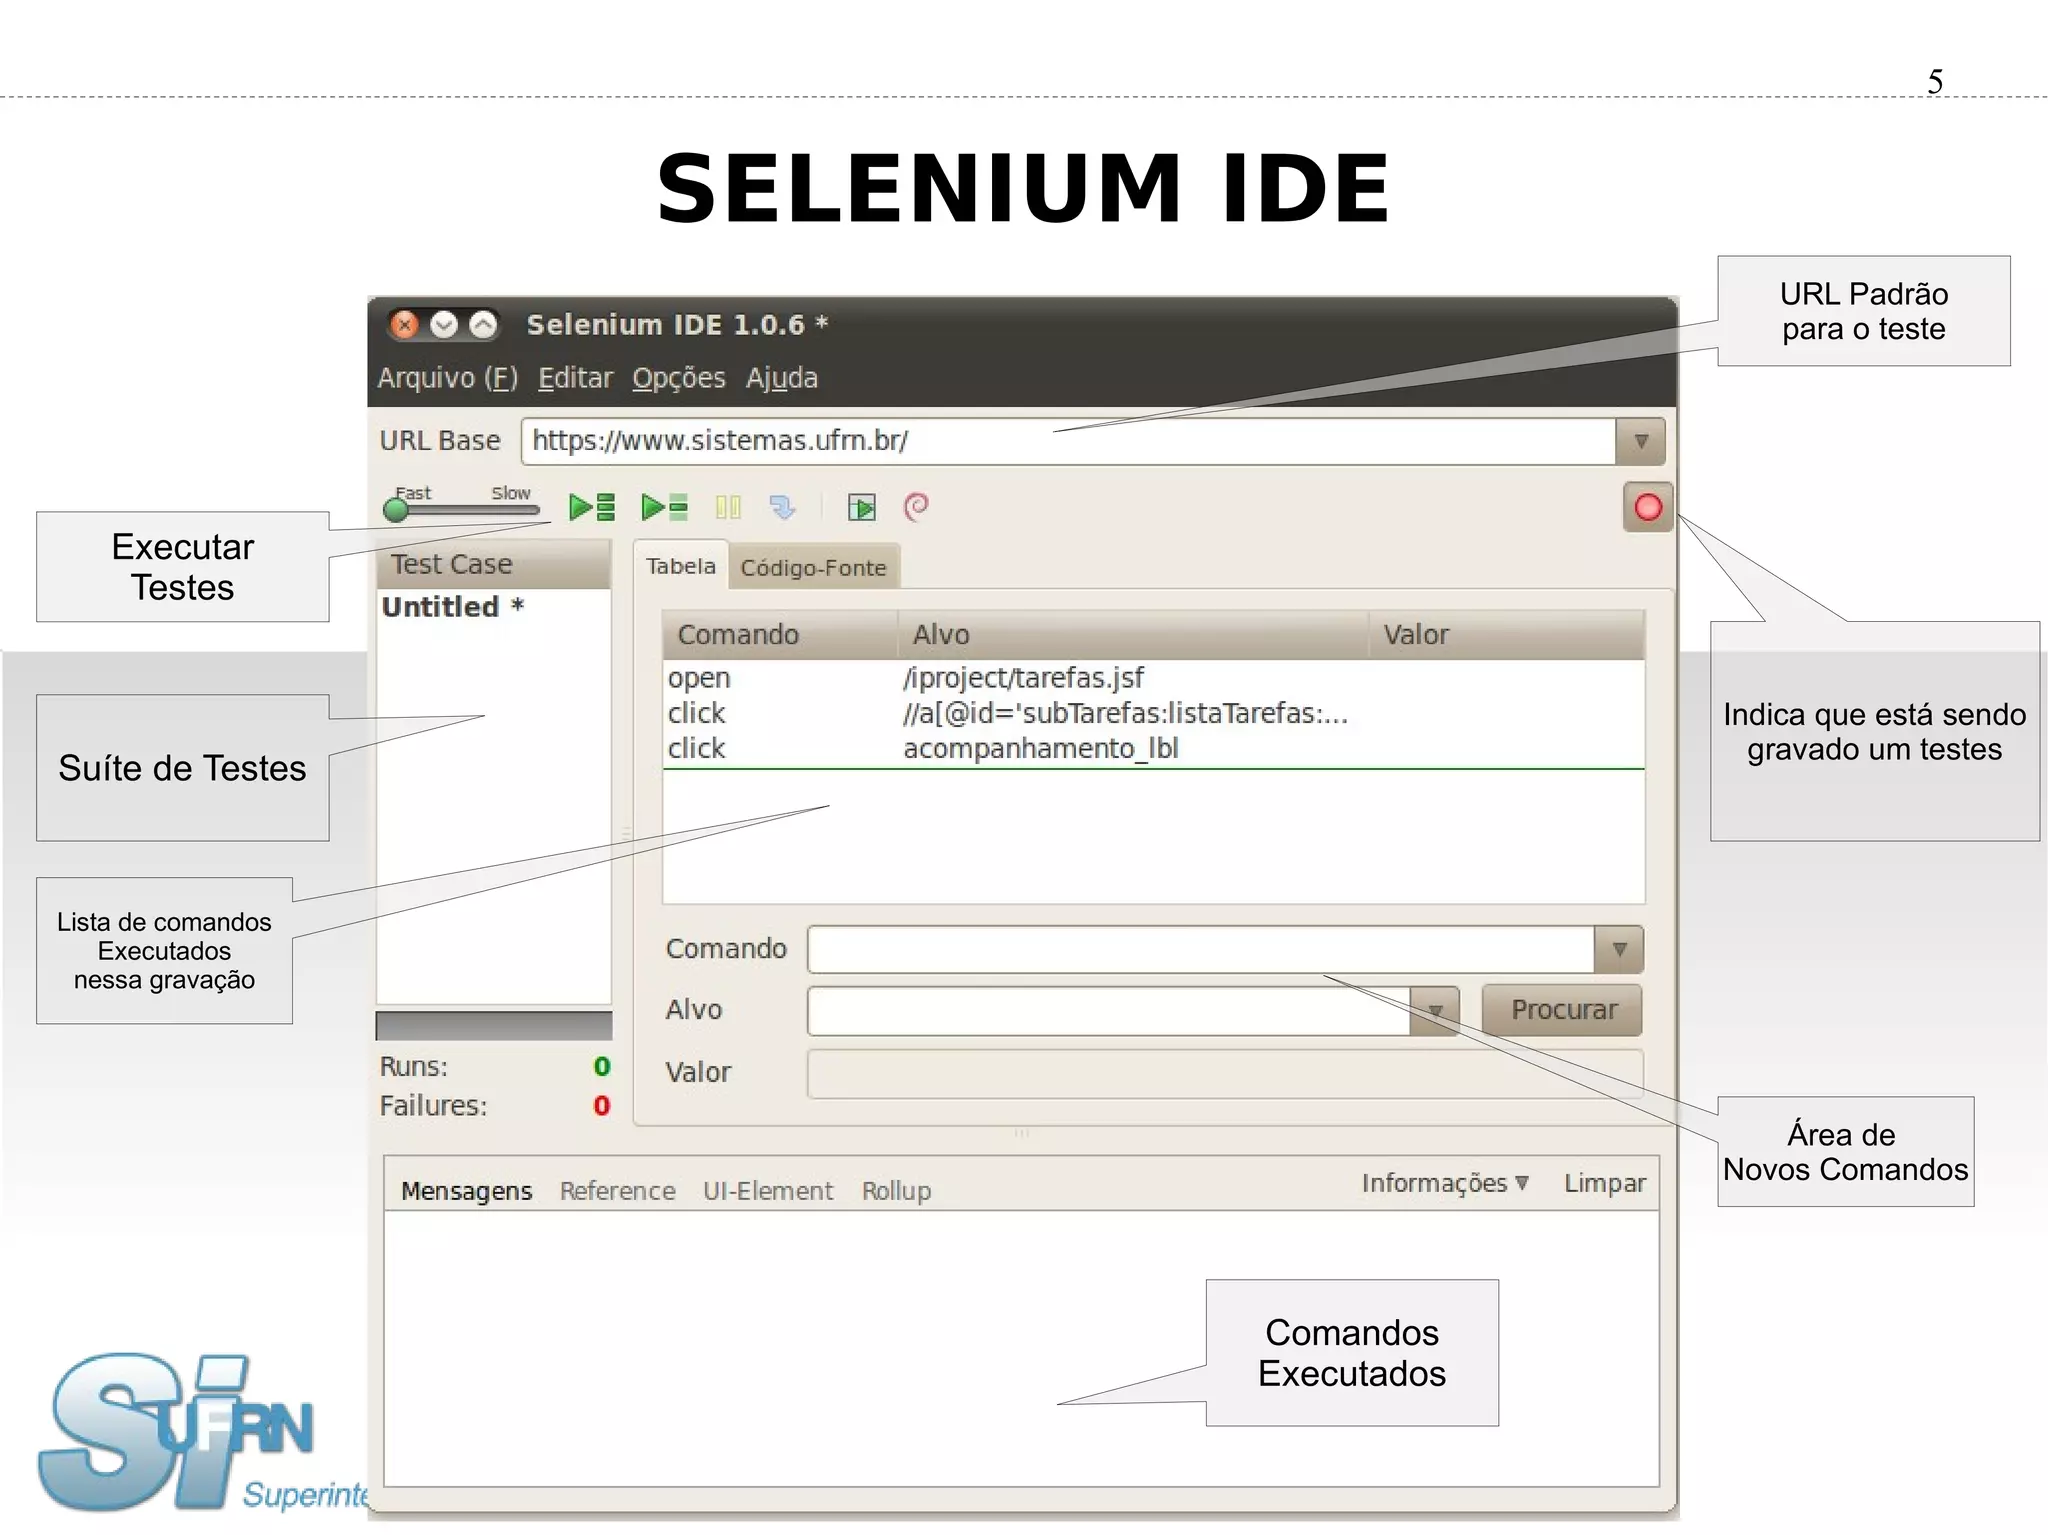Click the Valor column header
The height and width of the screenshot is (1535, 2048).
click(1506, 634)
